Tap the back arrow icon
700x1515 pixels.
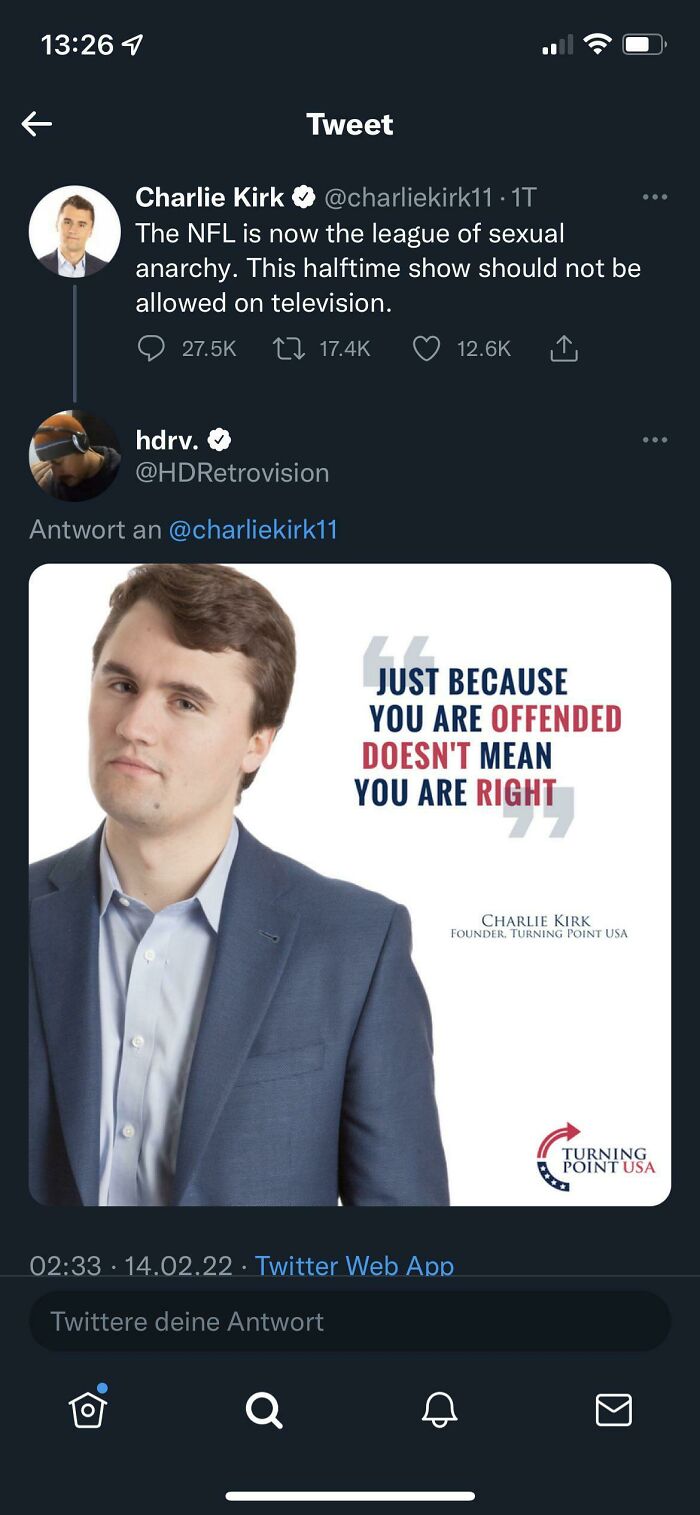[37, 124]
